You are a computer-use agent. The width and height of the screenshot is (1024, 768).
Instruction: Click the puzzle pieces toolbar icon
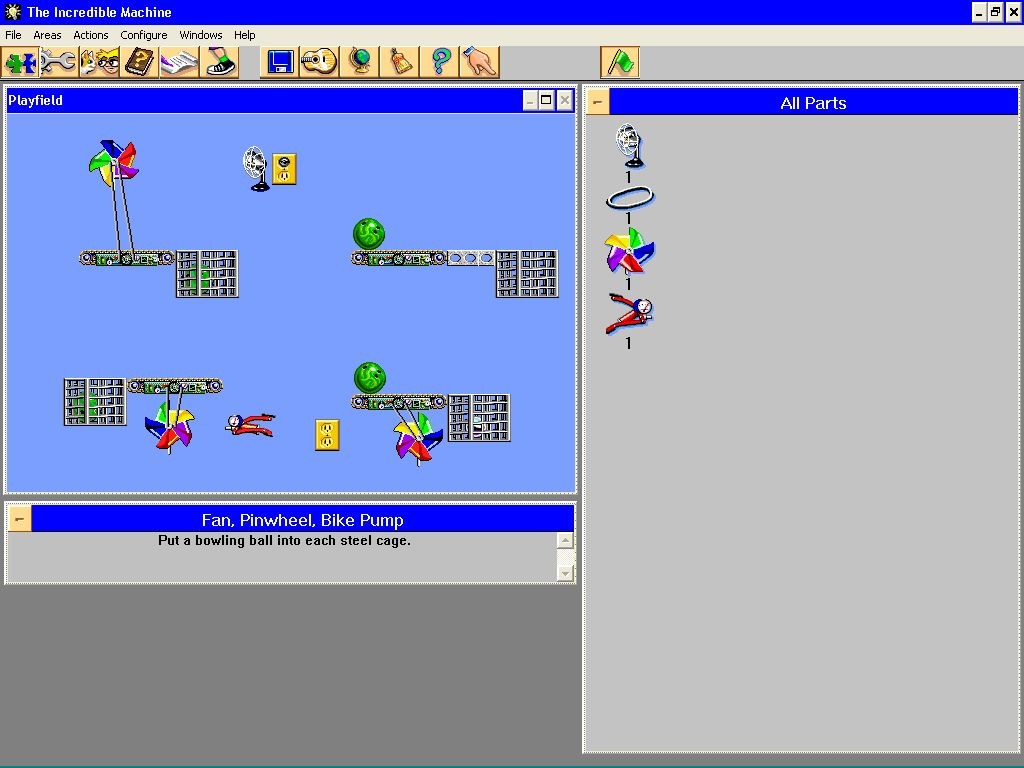20,63
